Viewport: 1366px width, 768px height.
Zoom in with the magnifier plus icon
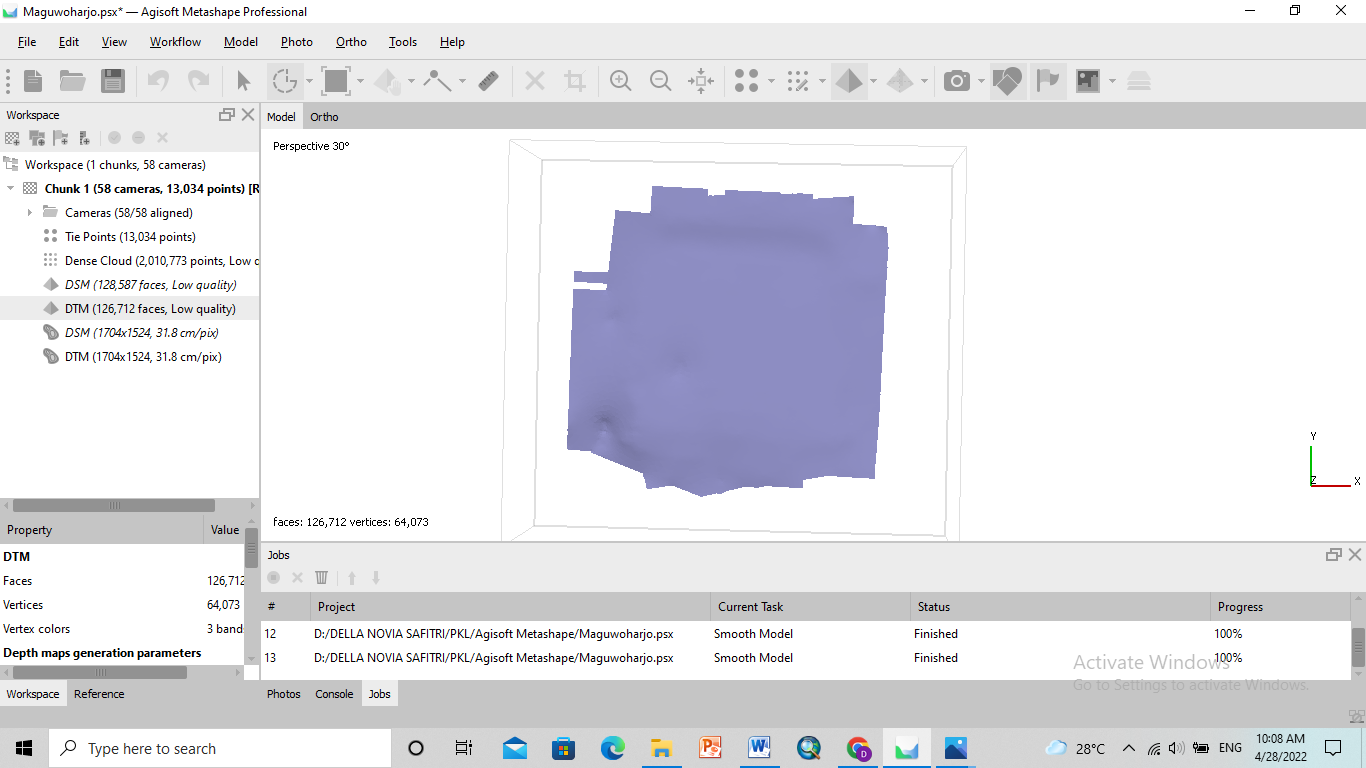click(x=621, y=81)
